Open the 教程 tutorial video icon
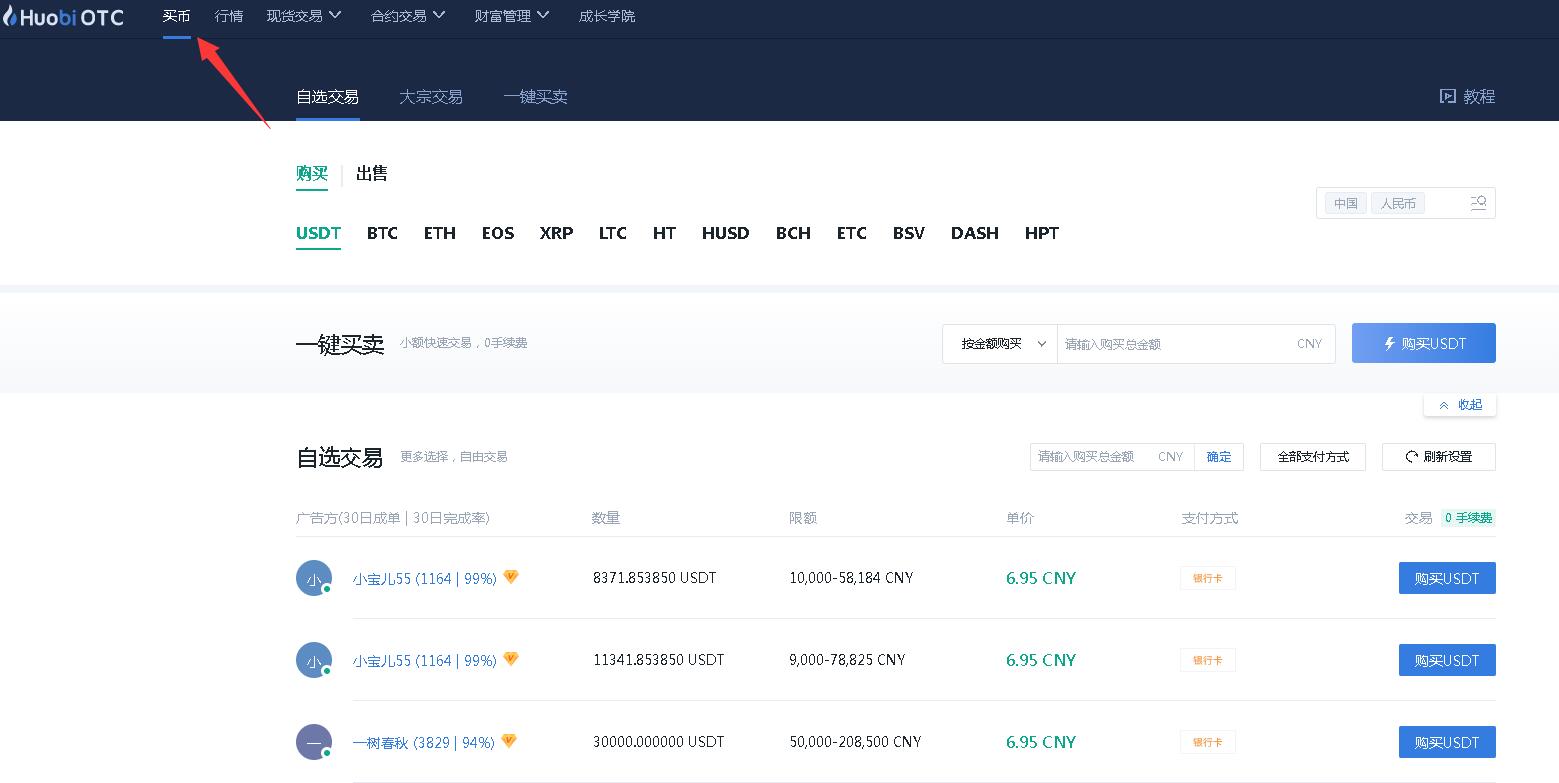1559x783 pixels. (x=1447, y=96)
